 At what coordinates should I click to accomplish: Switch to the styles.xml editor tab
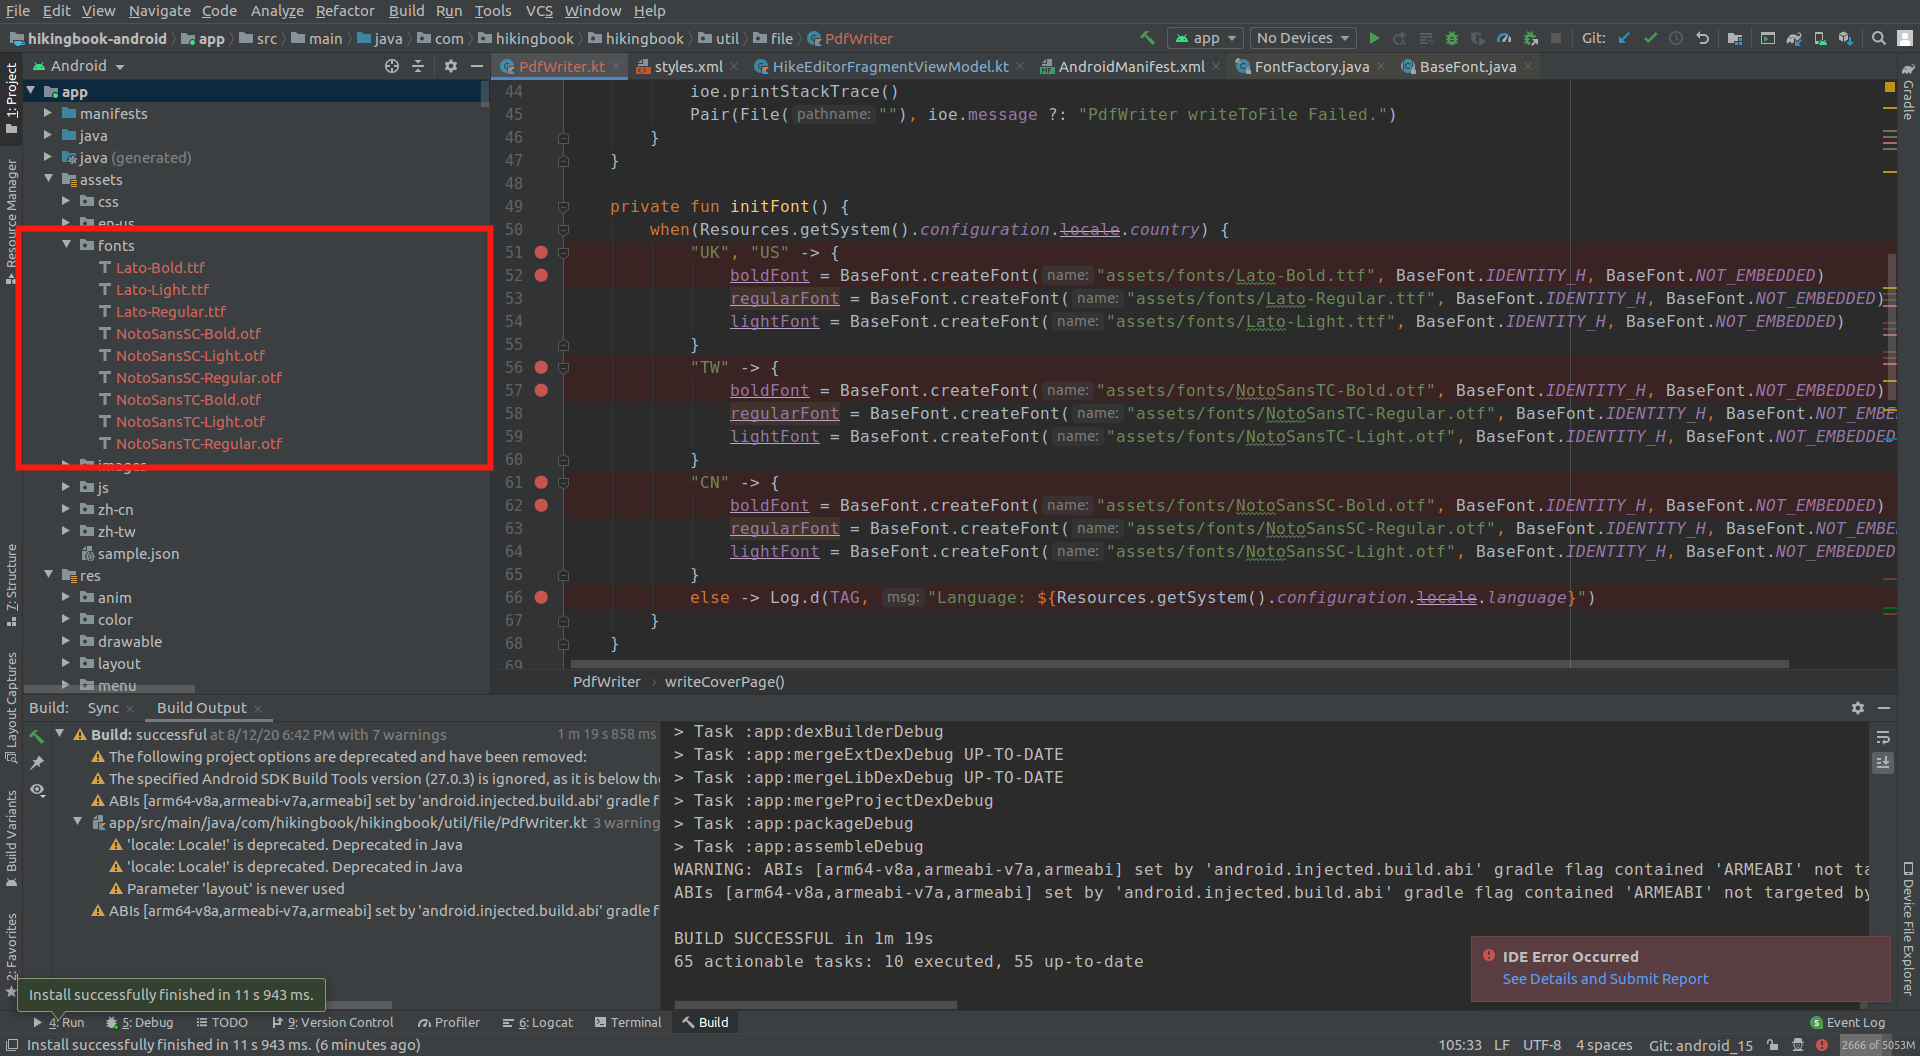[687, 66]
